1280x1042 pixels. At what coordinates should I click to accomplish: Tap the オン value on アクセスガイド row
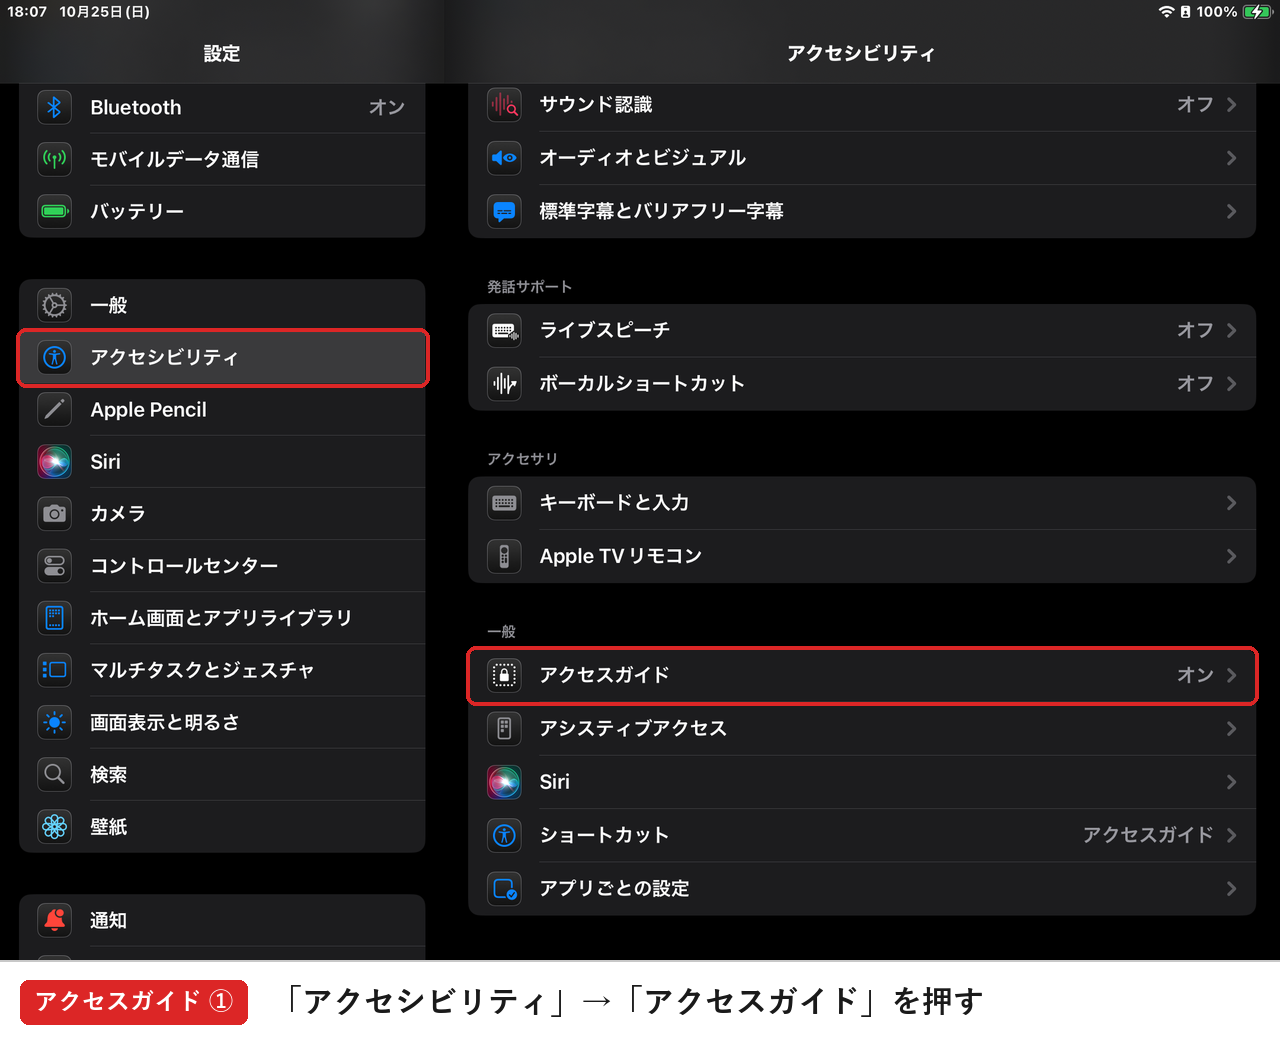coord(1195,675)
